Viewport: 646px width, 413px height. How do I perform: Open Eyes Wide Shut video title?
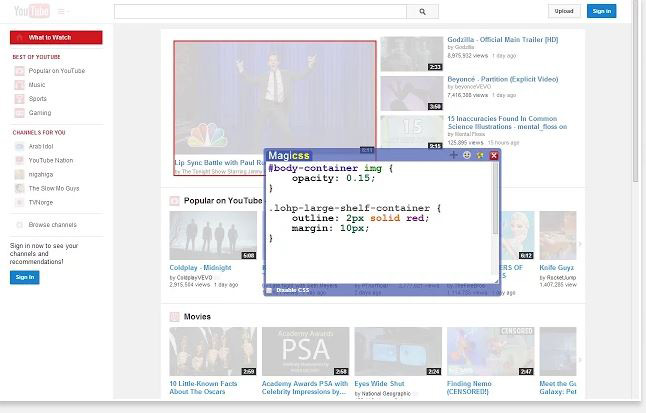point(379,384)
